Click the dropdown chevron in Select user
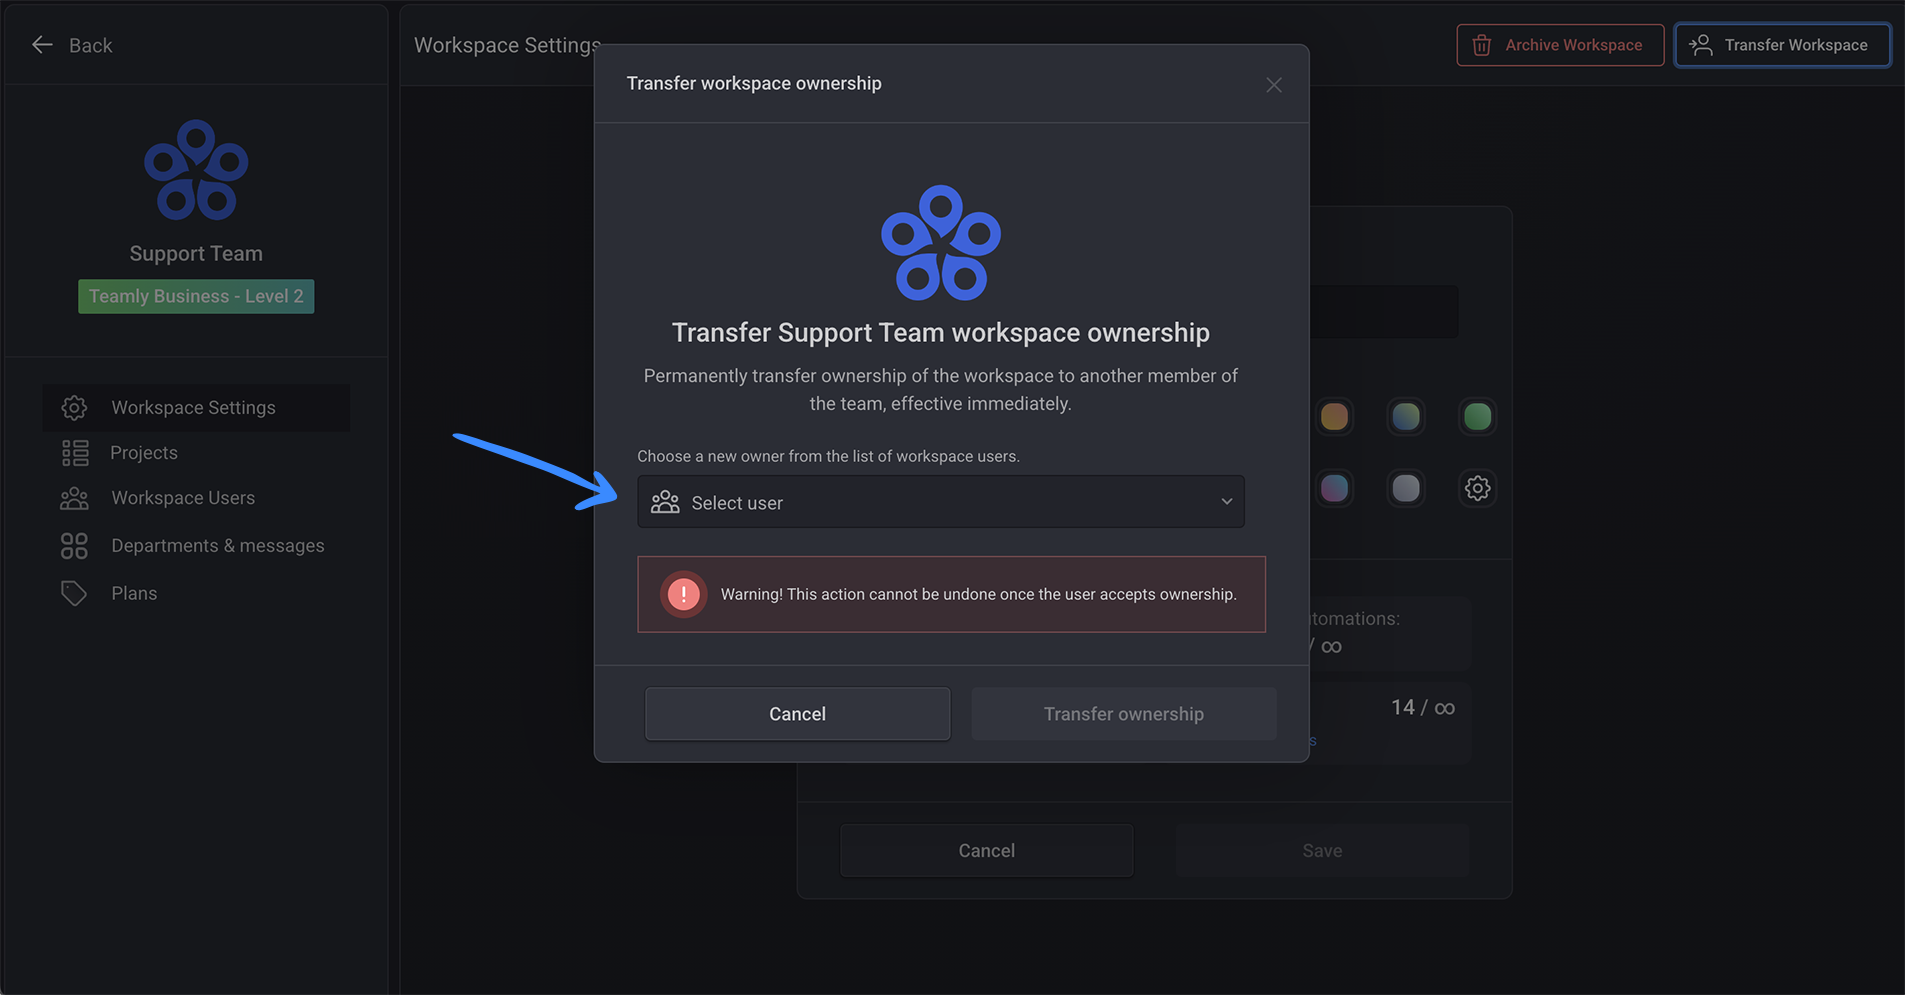The width and height of the screenshot is (1905, 995). point(1227,502)
